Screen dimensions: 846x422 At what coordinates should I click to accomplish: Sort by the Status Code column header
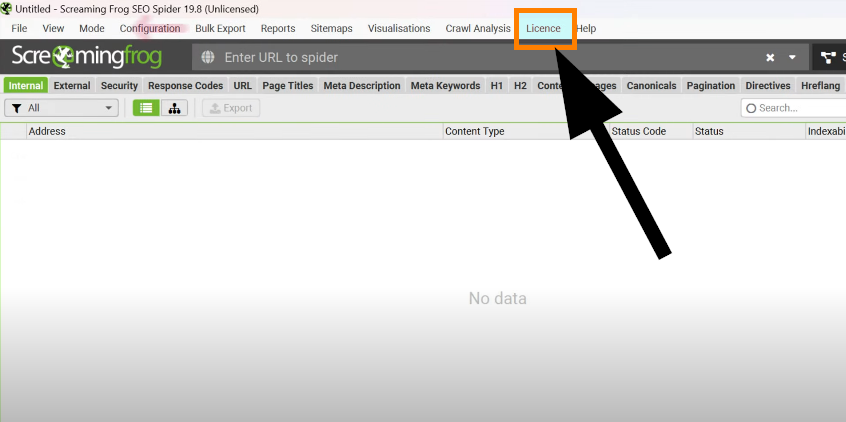pyautogui.click(x=651, y=131)
